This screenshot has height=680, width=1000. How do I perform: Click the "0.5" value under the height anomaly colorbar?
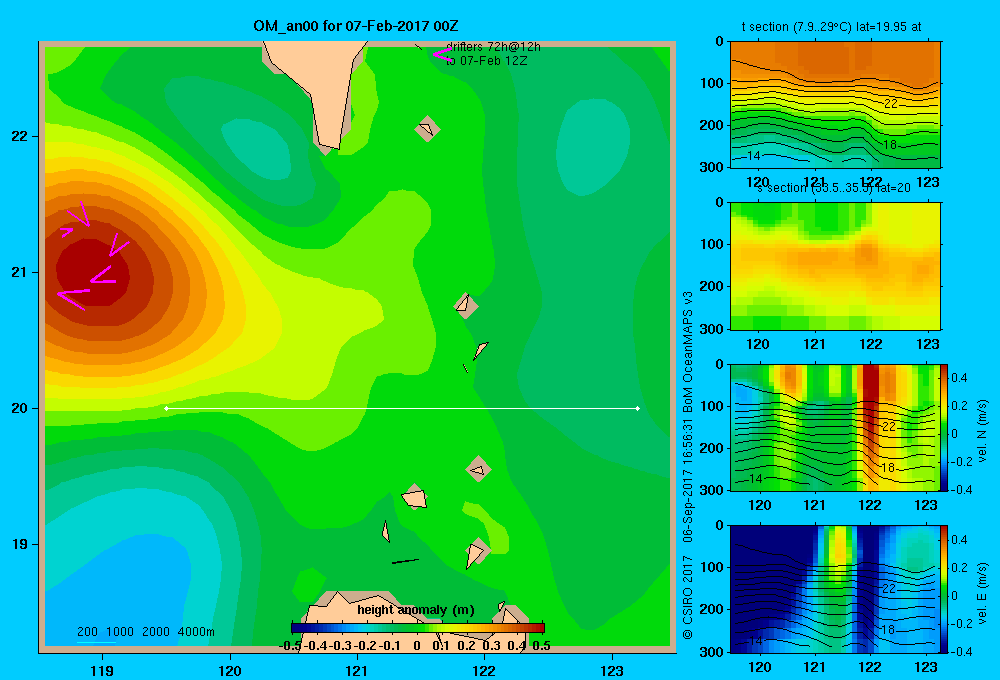pos(541,646)
